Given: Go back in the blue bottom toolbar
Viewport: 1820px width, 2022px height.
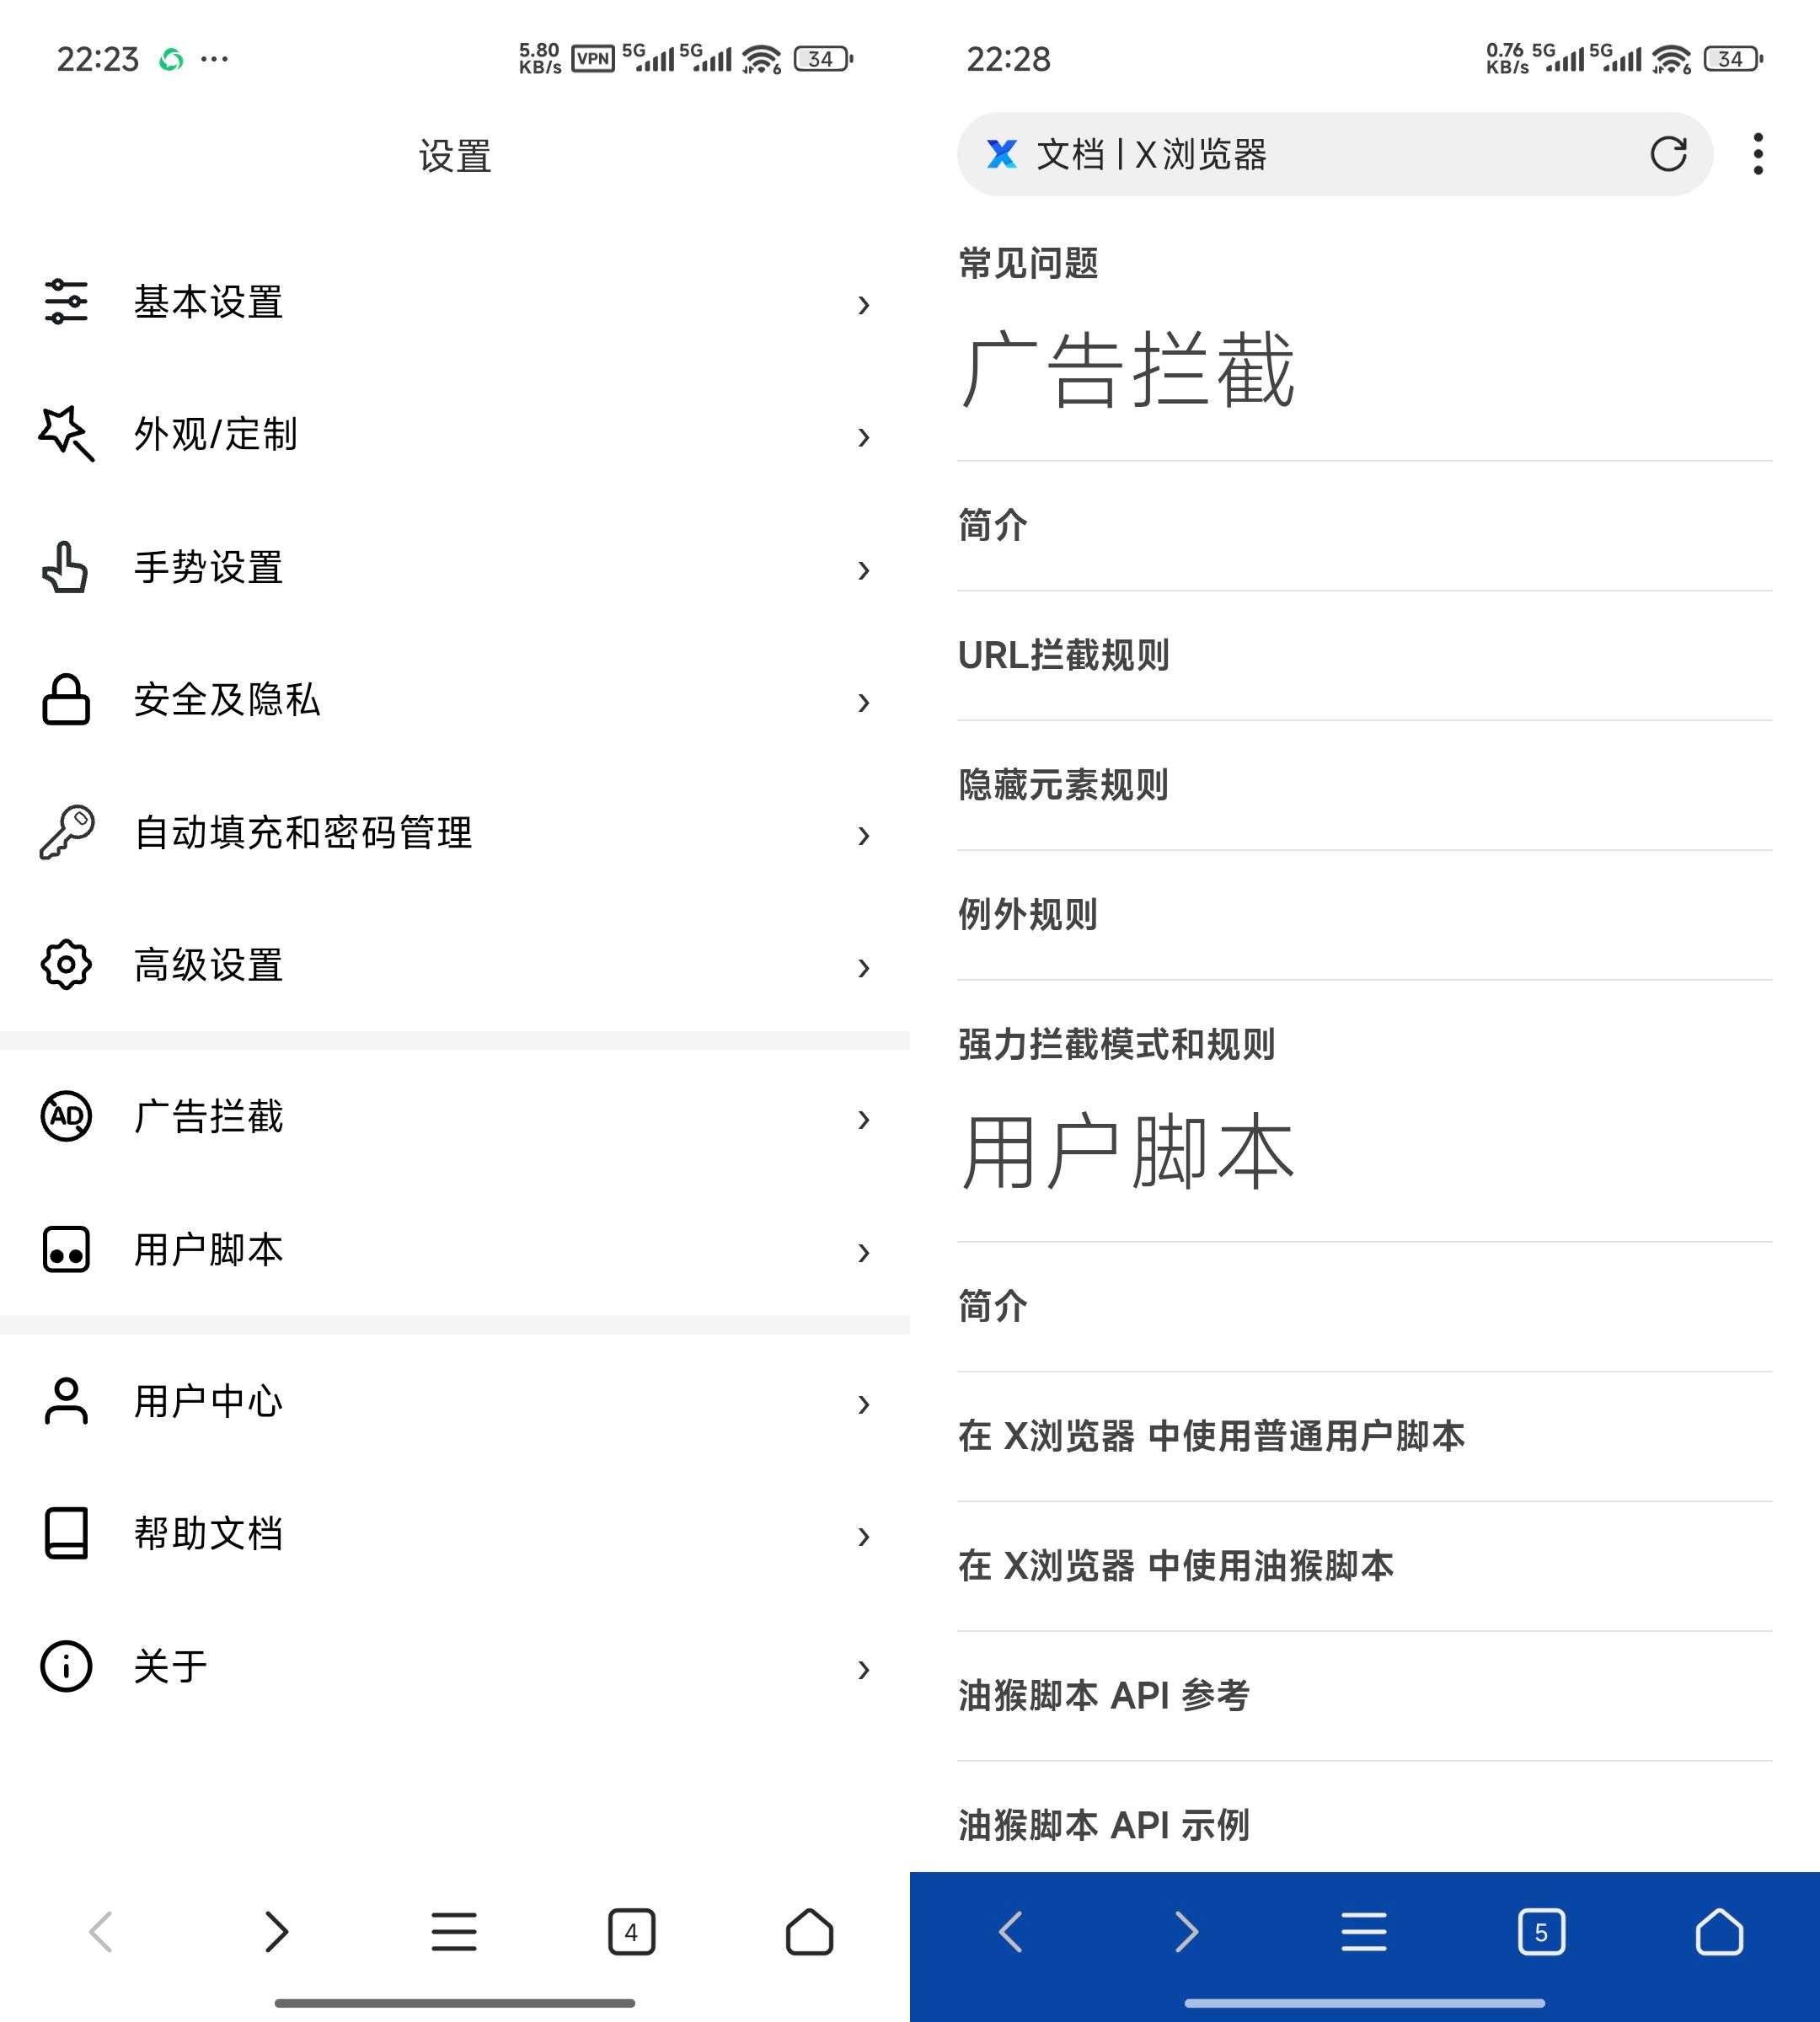Looking at the screenshot, I should (x=1011, y=1932).
